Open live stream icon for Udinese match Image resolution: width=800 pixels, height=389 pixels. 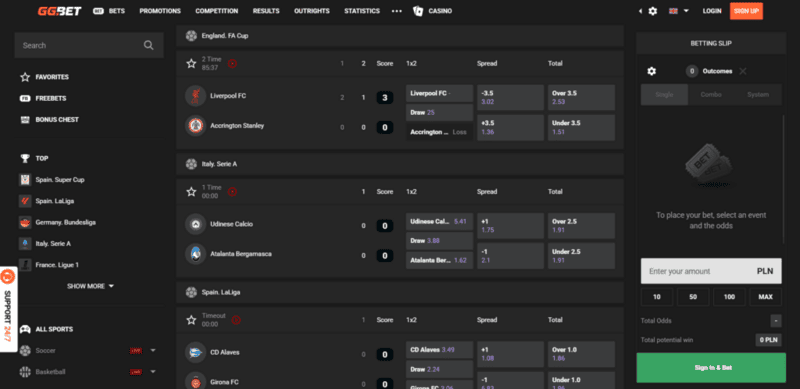click(x=232, y=192)
